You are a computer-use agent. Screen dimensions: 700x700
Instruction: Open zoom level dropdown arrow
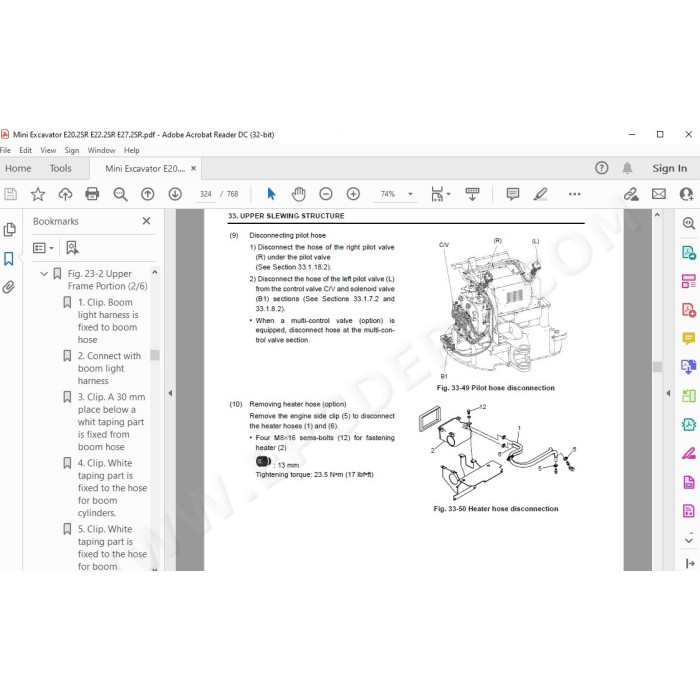[x=410, y=194]
